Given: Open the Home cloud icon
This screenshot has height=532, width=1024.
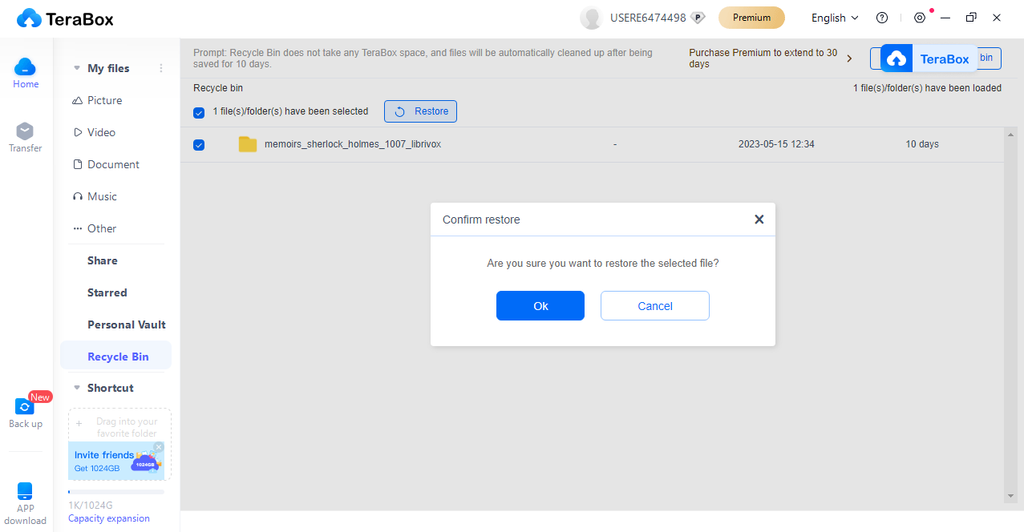Looking at the screenshot, I should coord(25,68).
